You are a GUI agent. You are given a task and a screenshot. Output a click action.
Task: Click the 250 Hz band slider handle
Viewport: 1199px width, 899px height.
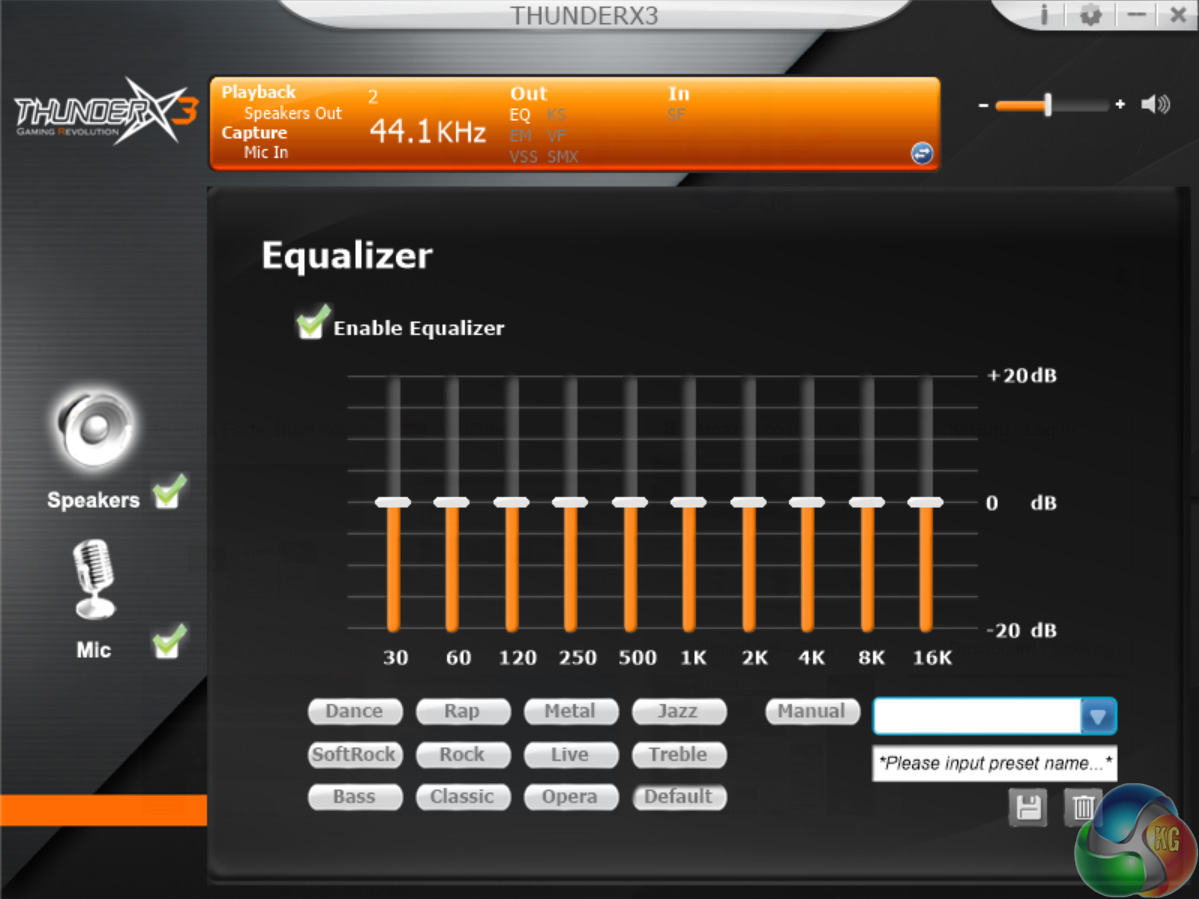pyautogui.click(x=570, y=502)
